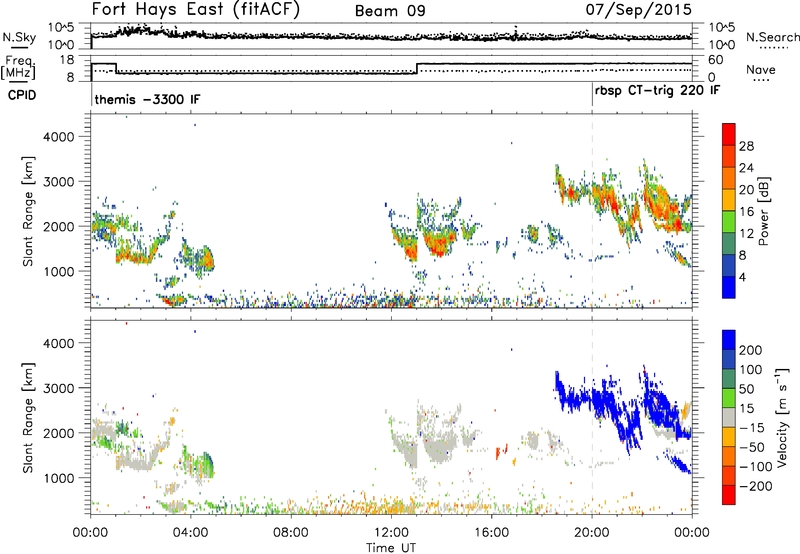Click the blue bottom of power color bar
The image size is (800, 554).
click(729, 287)
